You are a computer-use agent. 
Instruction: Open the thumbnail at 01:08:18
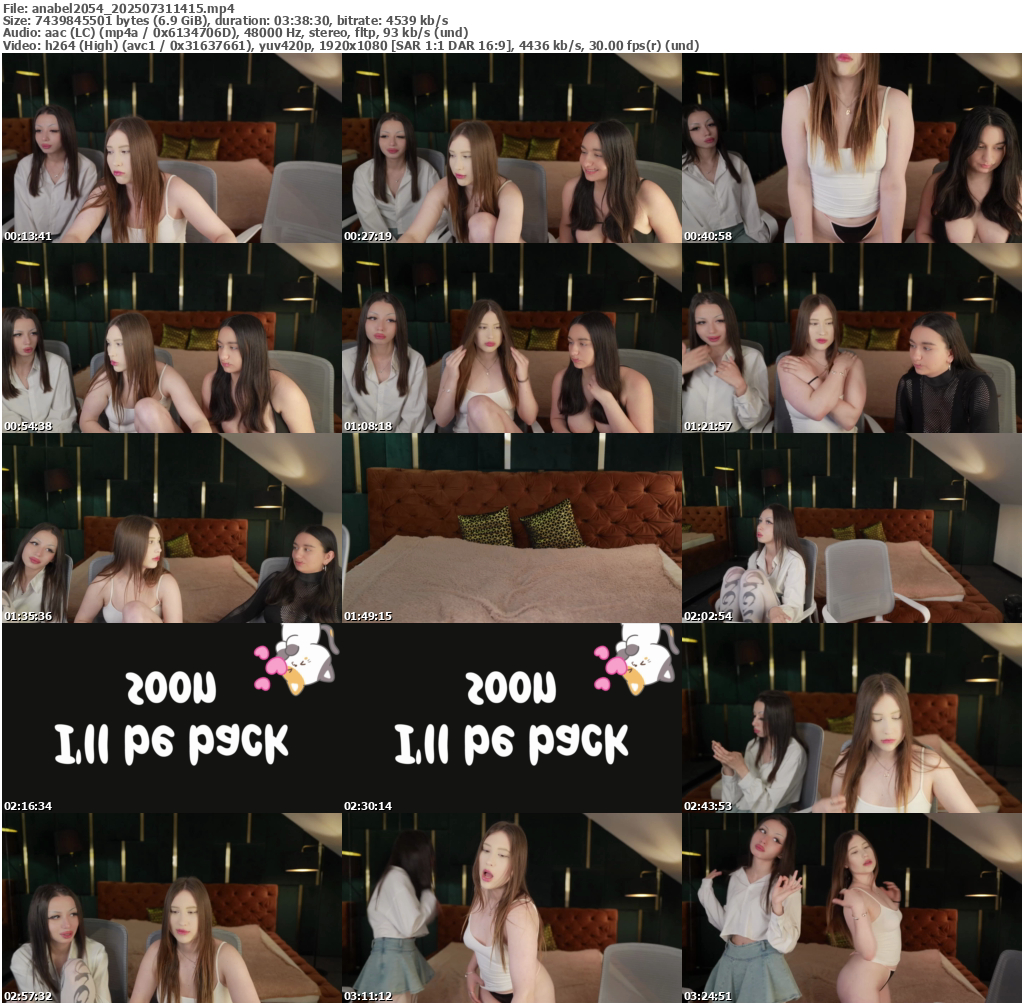[511, 338]
